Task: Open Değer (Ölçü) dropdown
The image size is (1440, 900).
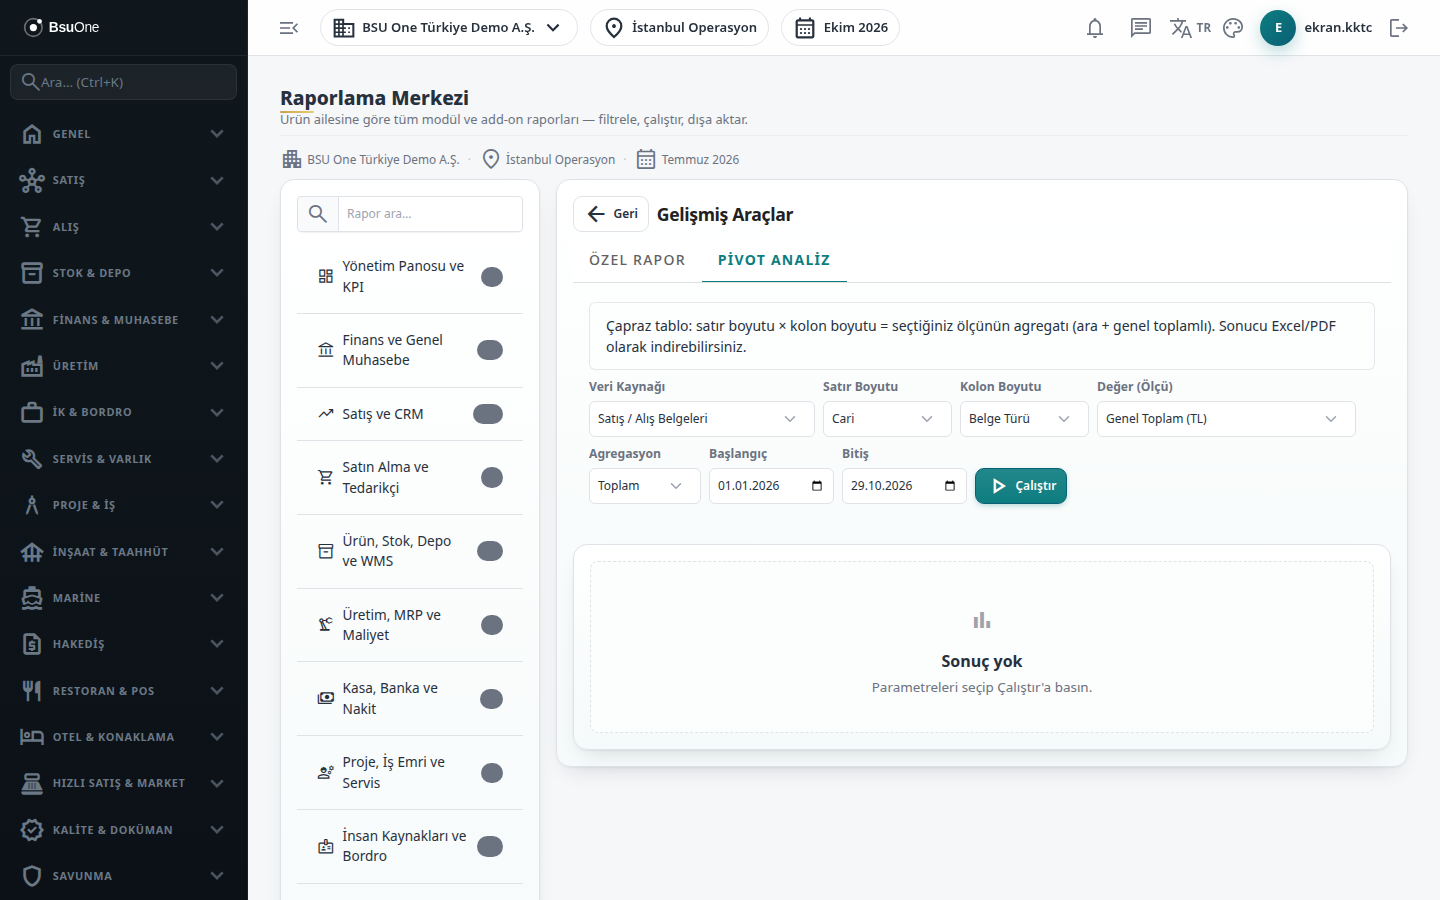Action: [x=1226, y=419]
